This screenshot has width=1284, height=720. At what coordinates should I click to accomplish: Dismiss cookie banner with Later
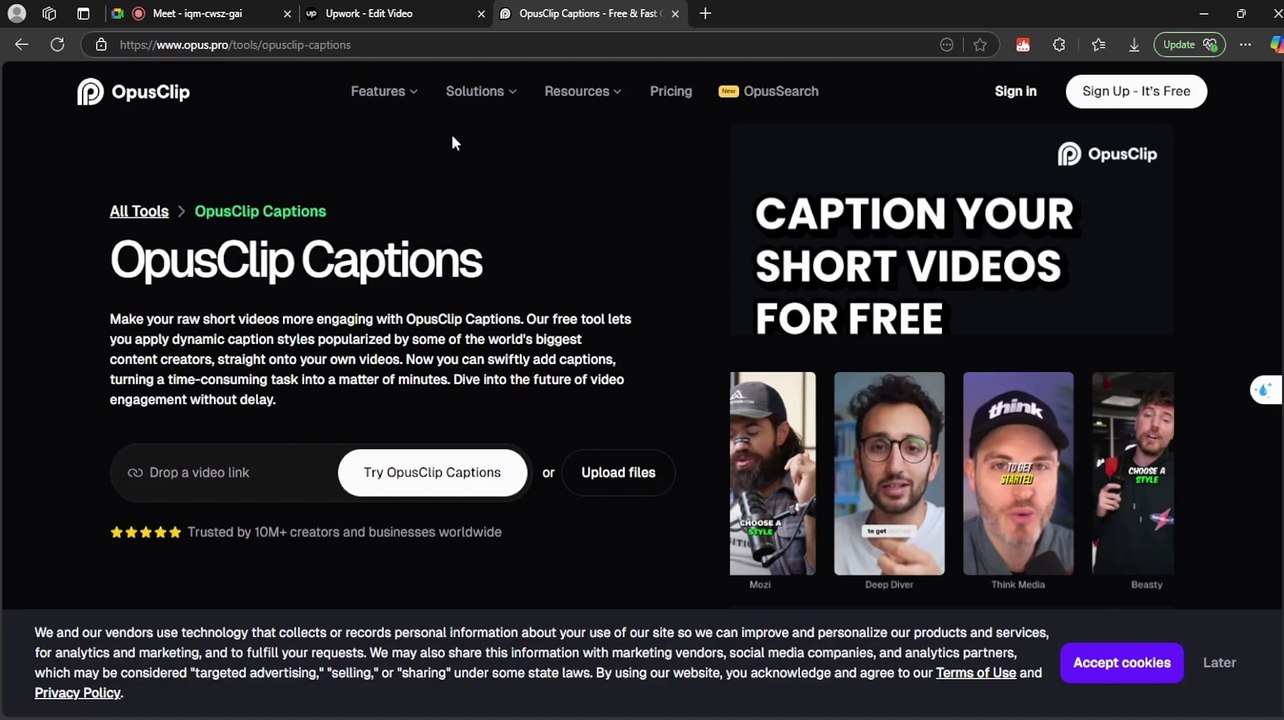(x=1219, y=663)
